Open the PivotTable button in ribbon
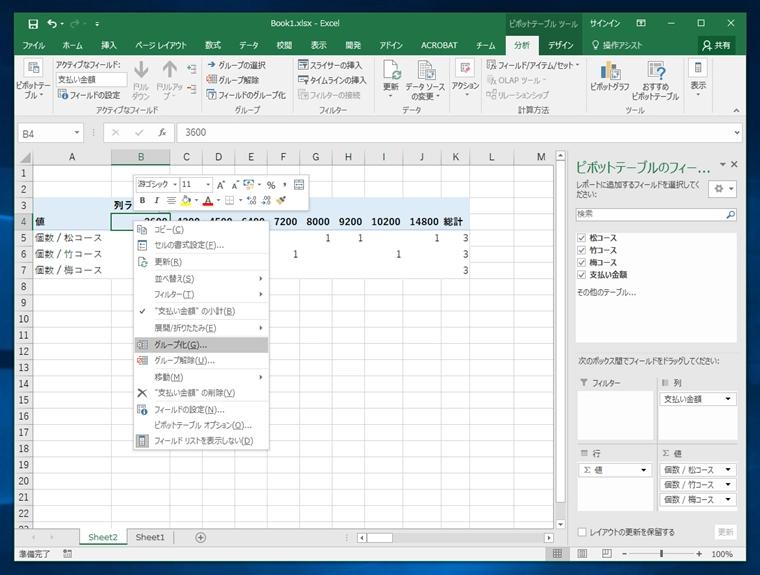The image size is (760, 575). pos(33,80)
